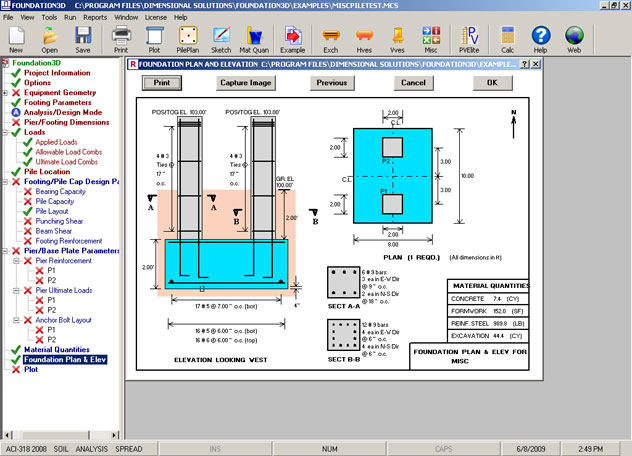The image size is (632, 456).
Task: Open the File menu
Action: point(8,17)
